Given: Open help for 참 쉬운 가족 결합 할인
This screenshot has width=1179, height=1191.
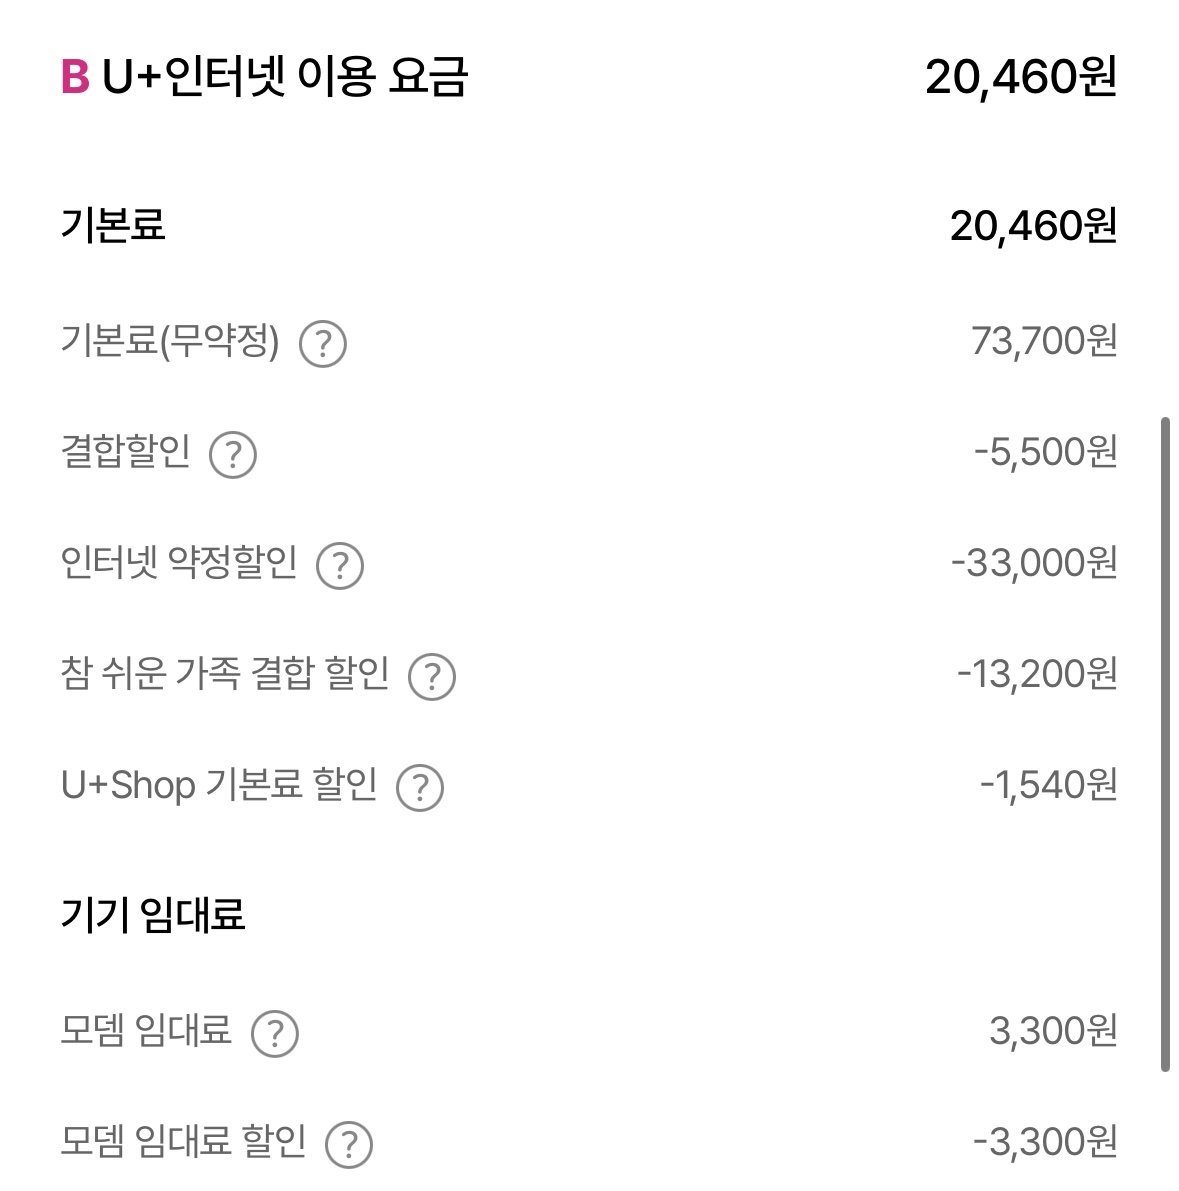Looking at the screenshot, I should 432,677.
